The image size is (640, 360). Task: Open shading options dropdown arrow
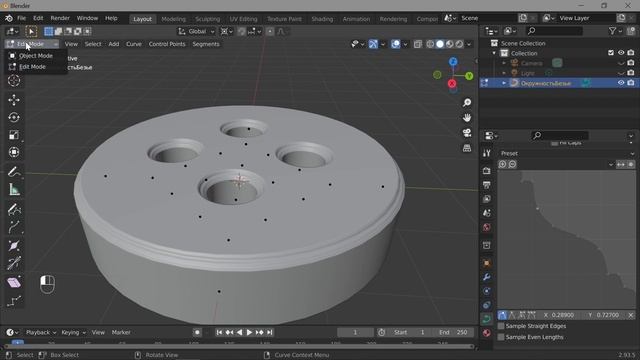[469, 44]
